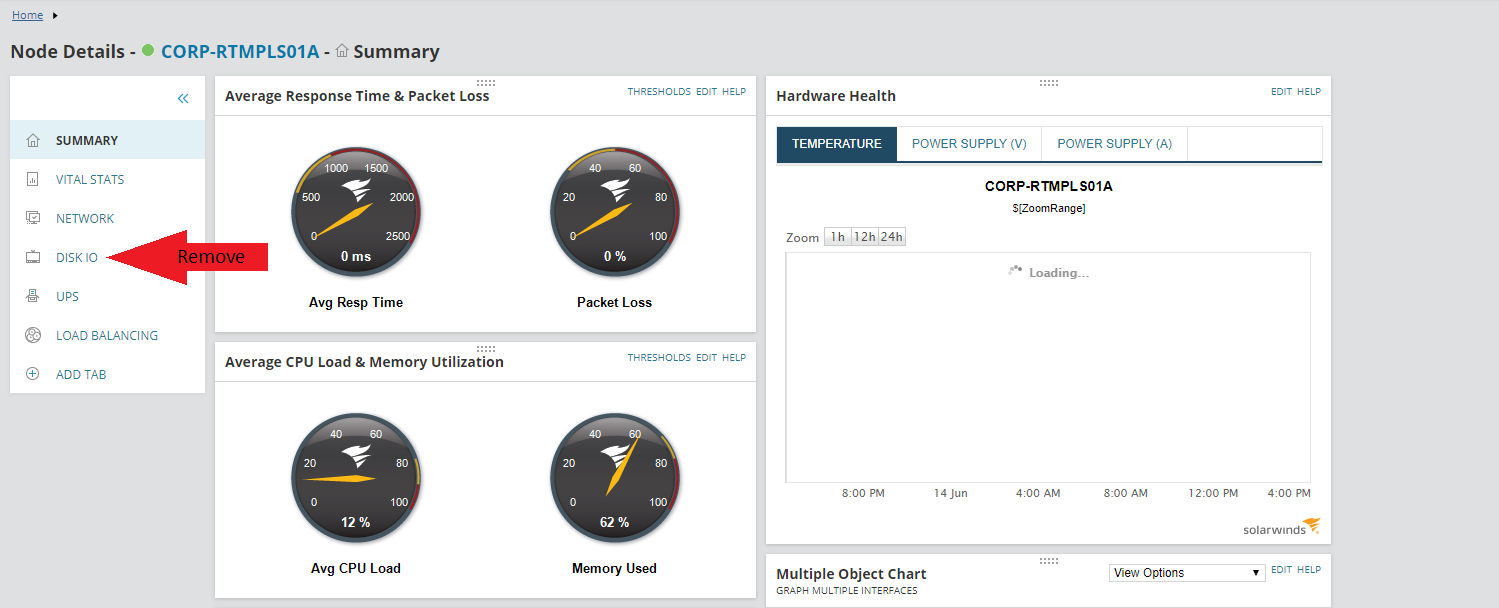Viewport: 1499px width, 608px height.
Task: Click the Network monitor icon
Action: point(33,218)
